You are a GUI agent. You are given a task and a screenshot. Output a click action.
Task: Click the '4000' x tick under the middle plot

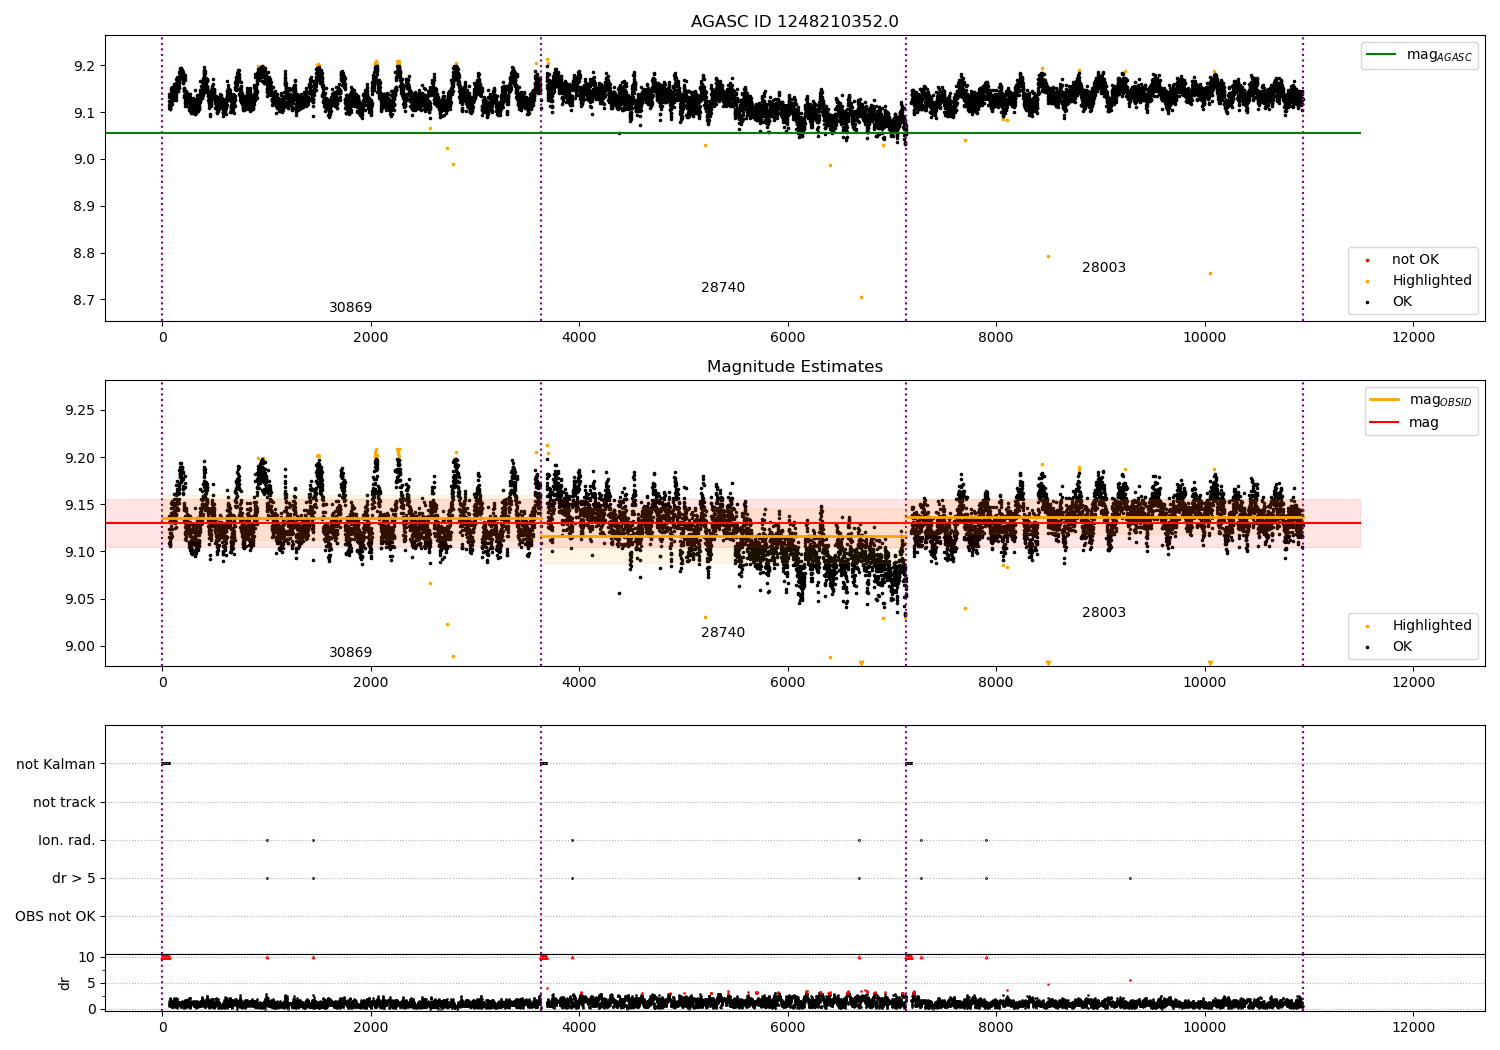pyautogui.click(x=579, y=683)
